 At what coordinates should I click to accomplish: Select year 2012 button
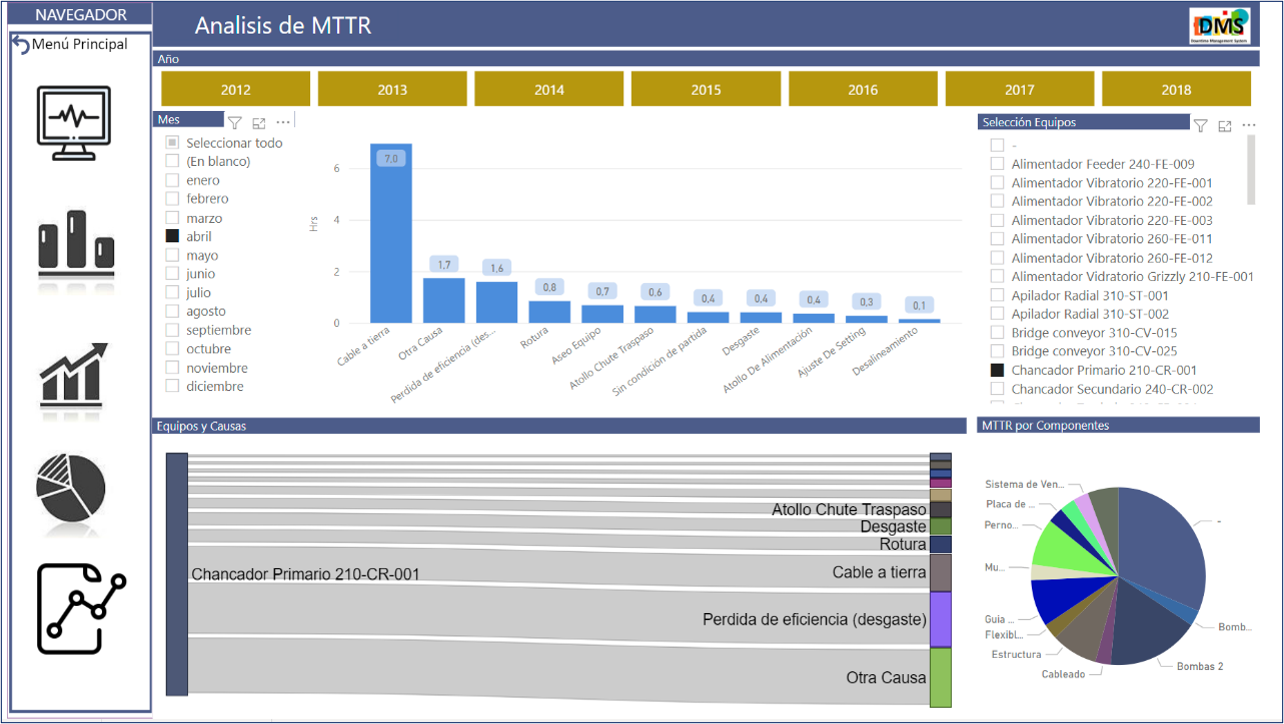coord(236,89)
